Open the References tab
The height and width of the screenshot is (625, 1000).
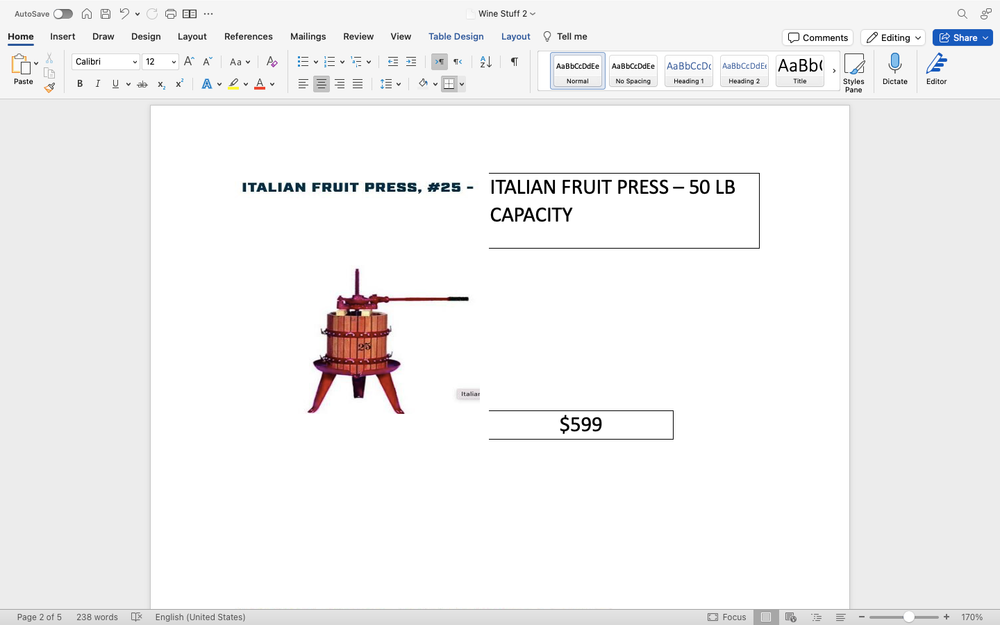(248, 37)
